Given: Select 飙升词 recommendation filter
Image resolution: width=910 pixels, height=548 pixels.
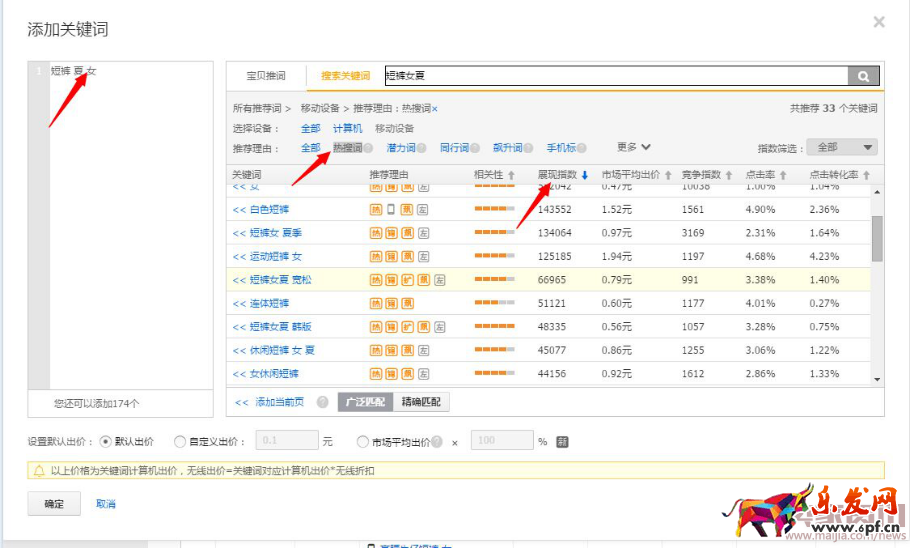Looking at the screenshot, I should (x=508, y=148).
